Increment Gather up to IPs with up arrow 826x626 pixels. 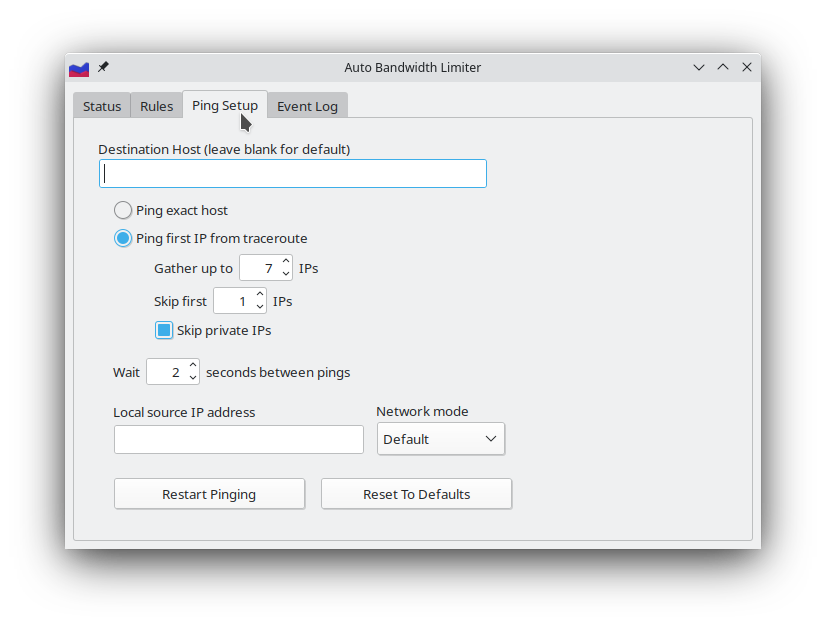coord(285,263)
